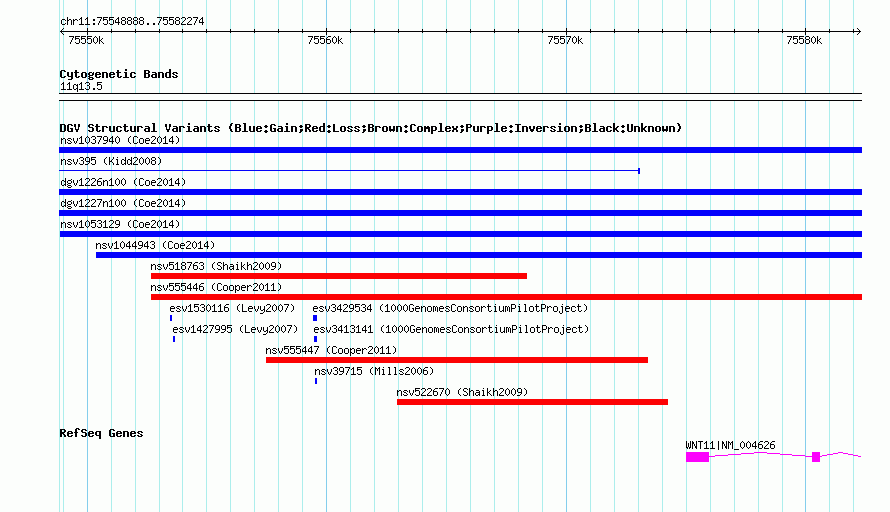Click the nsv1053129 (Coe2014) label

120,224
